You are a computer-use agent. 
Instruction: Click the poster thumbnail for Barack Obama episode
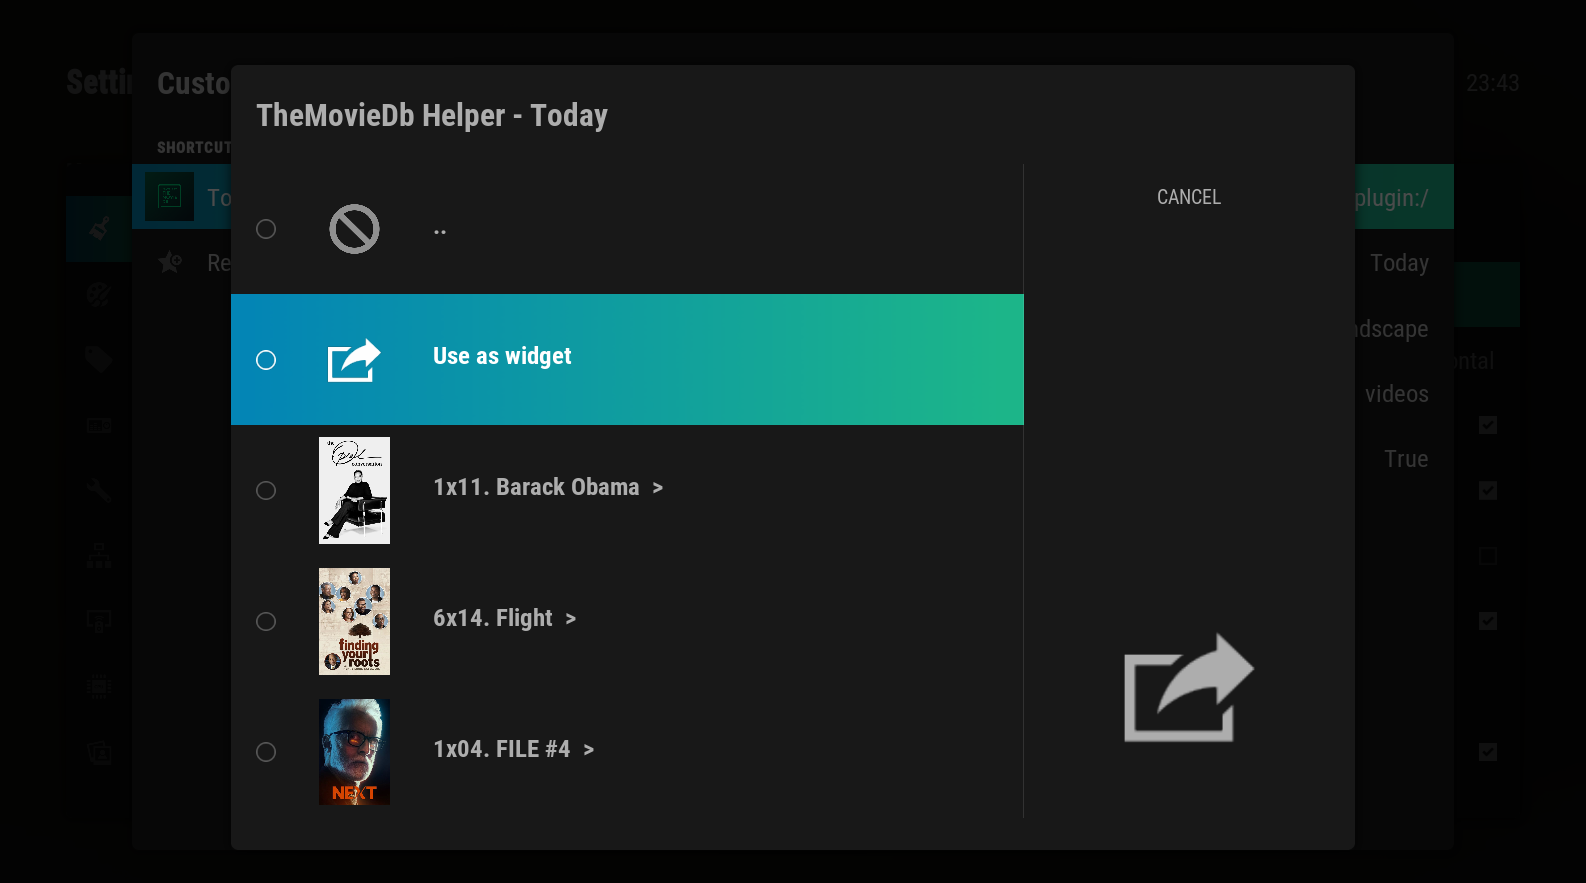pyautogui.click(x=354, y=490)
